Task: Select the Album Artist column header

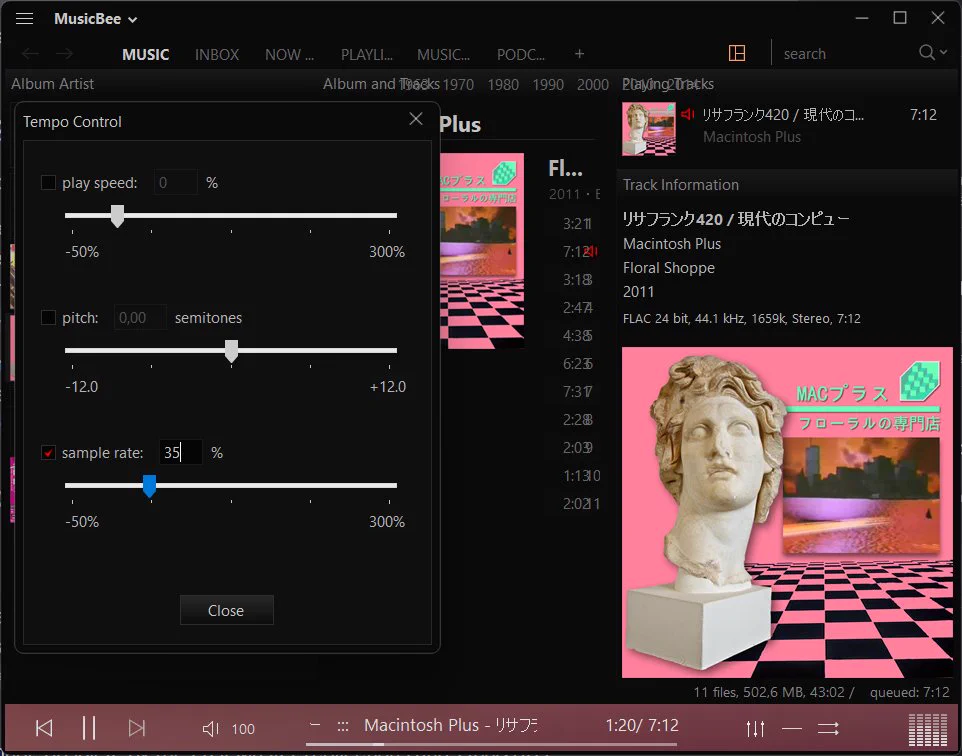Action: tap(53, 83)
